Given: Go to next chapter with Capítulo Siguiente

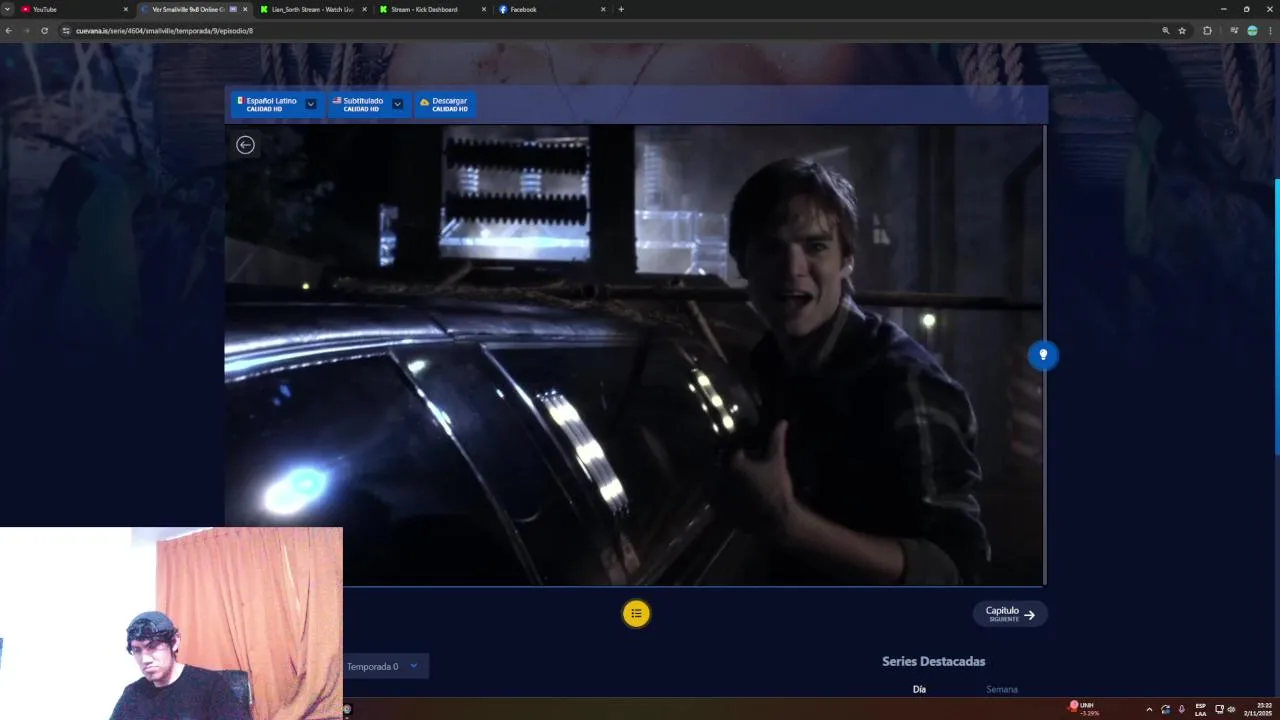Looking at the screenshot, I should [1010, 614].
